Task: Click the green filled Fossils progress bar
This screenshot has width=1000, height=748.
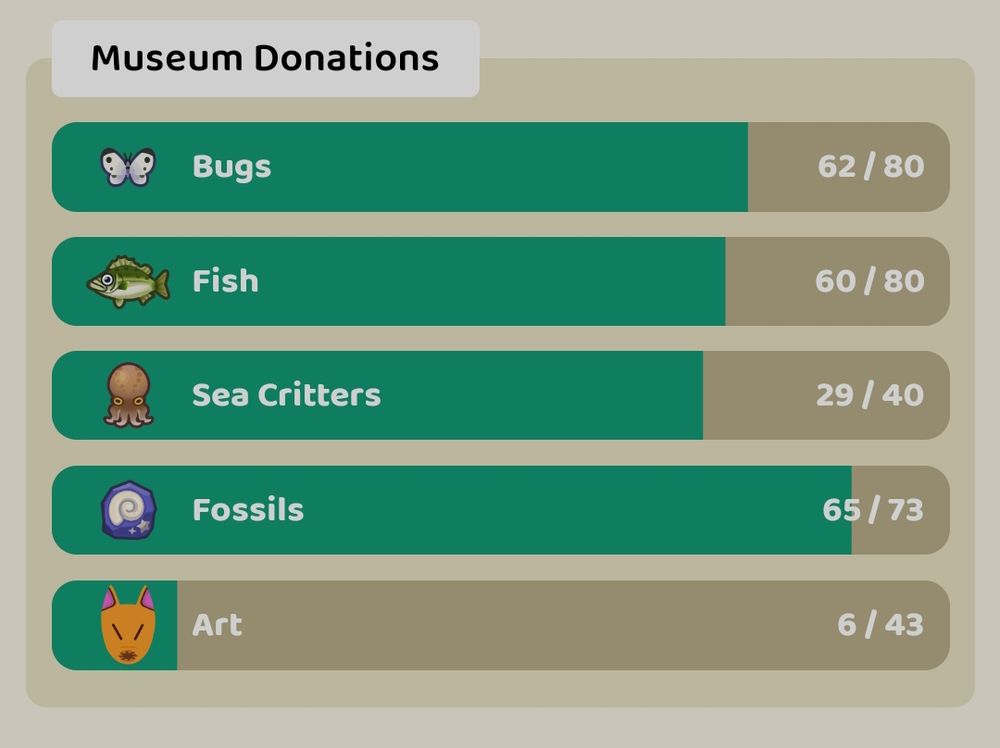Action: [x=452, y=510]
